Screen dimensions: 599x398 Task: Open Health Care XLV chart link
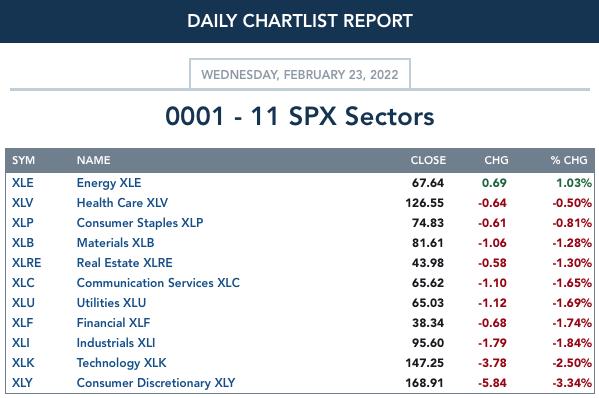click(x=122, y=203)
